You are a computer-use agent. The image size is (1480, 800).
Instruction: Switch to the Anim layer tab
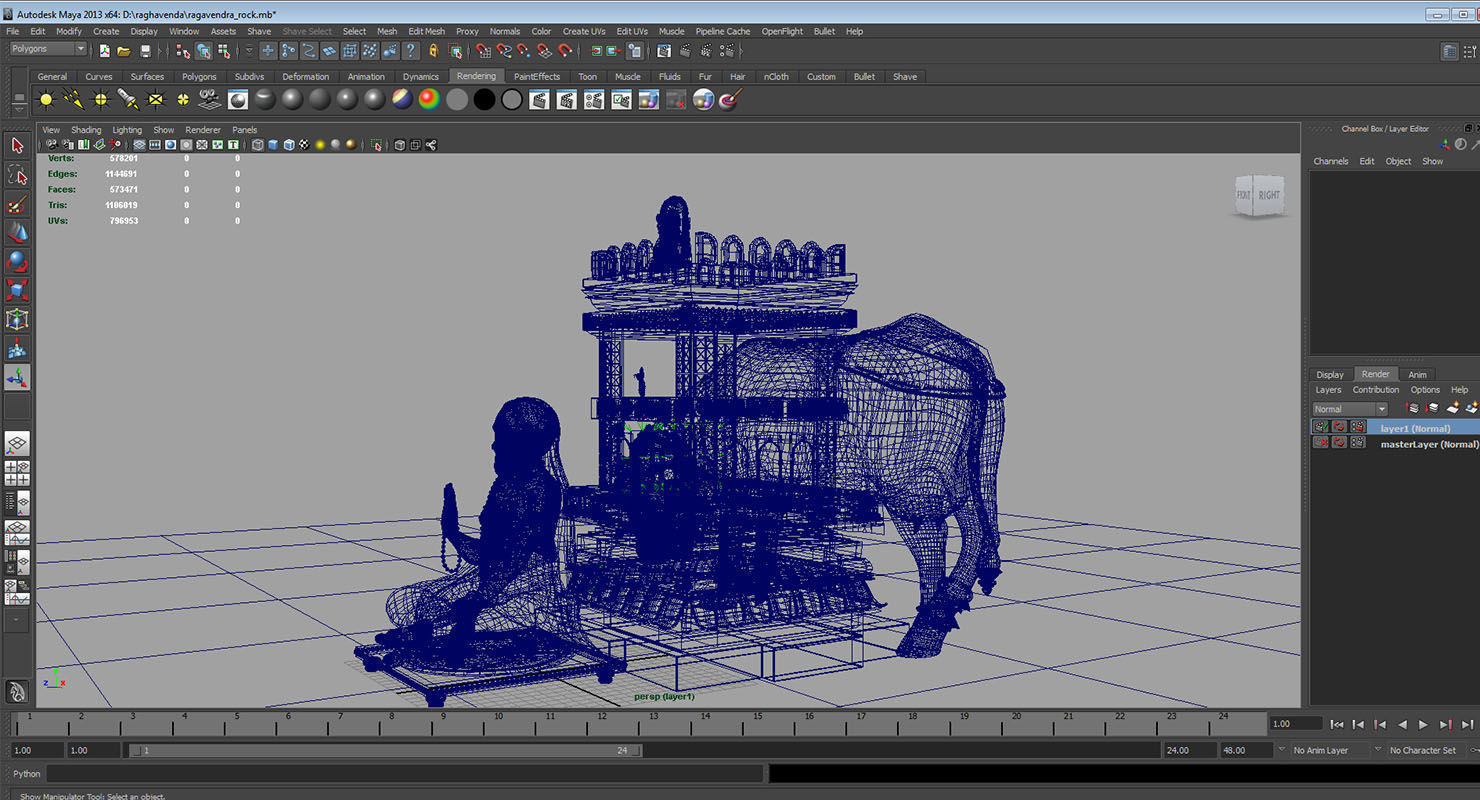(1417, 375)
